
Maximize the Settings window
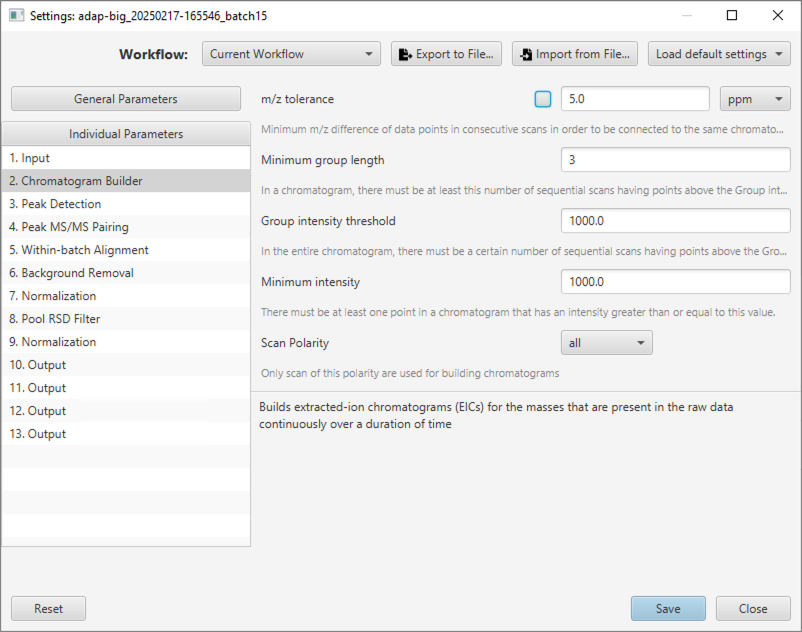click(732, 15)
